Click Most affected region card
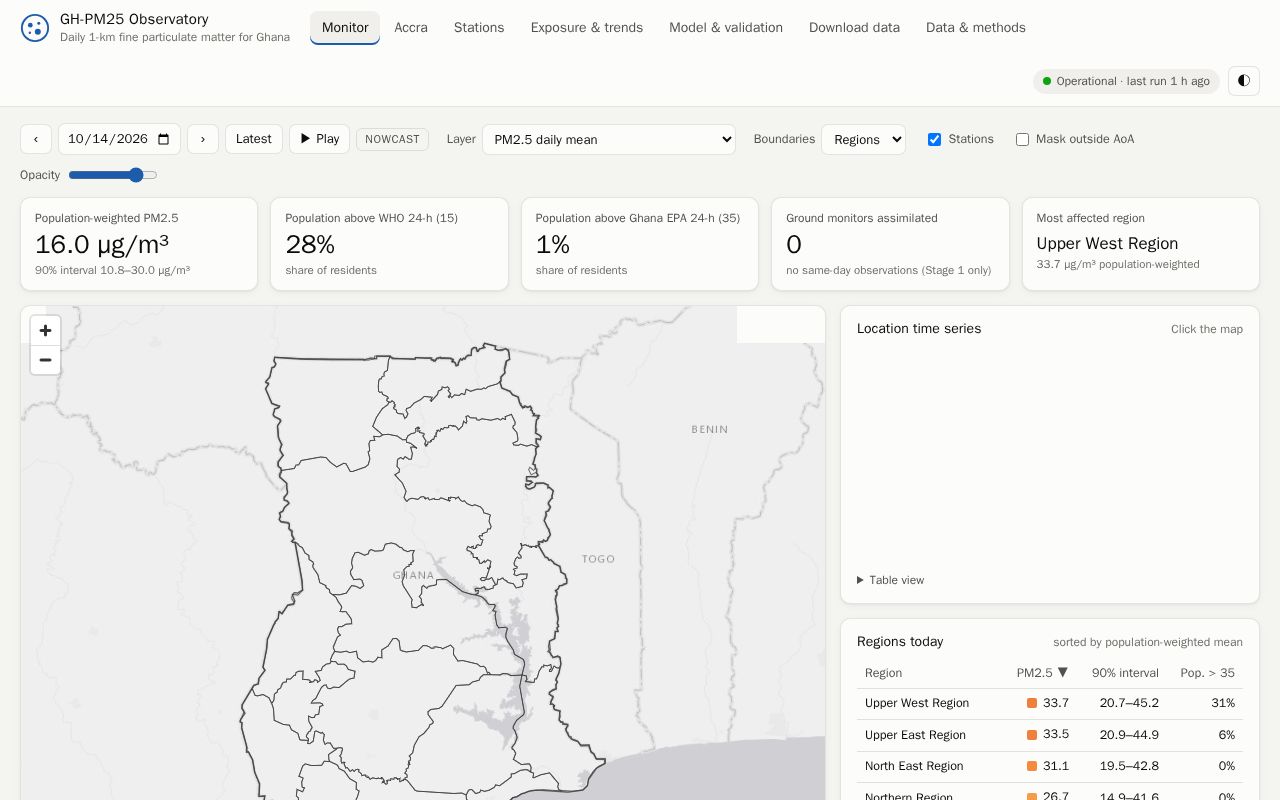 (1141, 244)
